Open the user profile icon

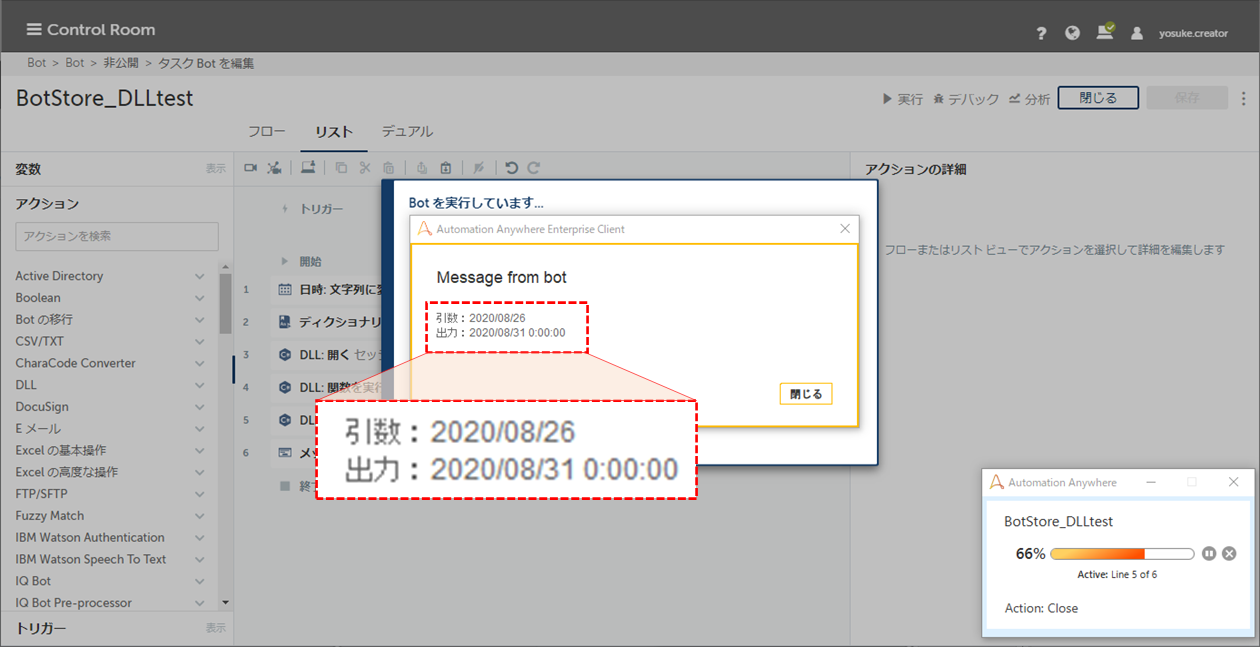[x=1137, y=33]
